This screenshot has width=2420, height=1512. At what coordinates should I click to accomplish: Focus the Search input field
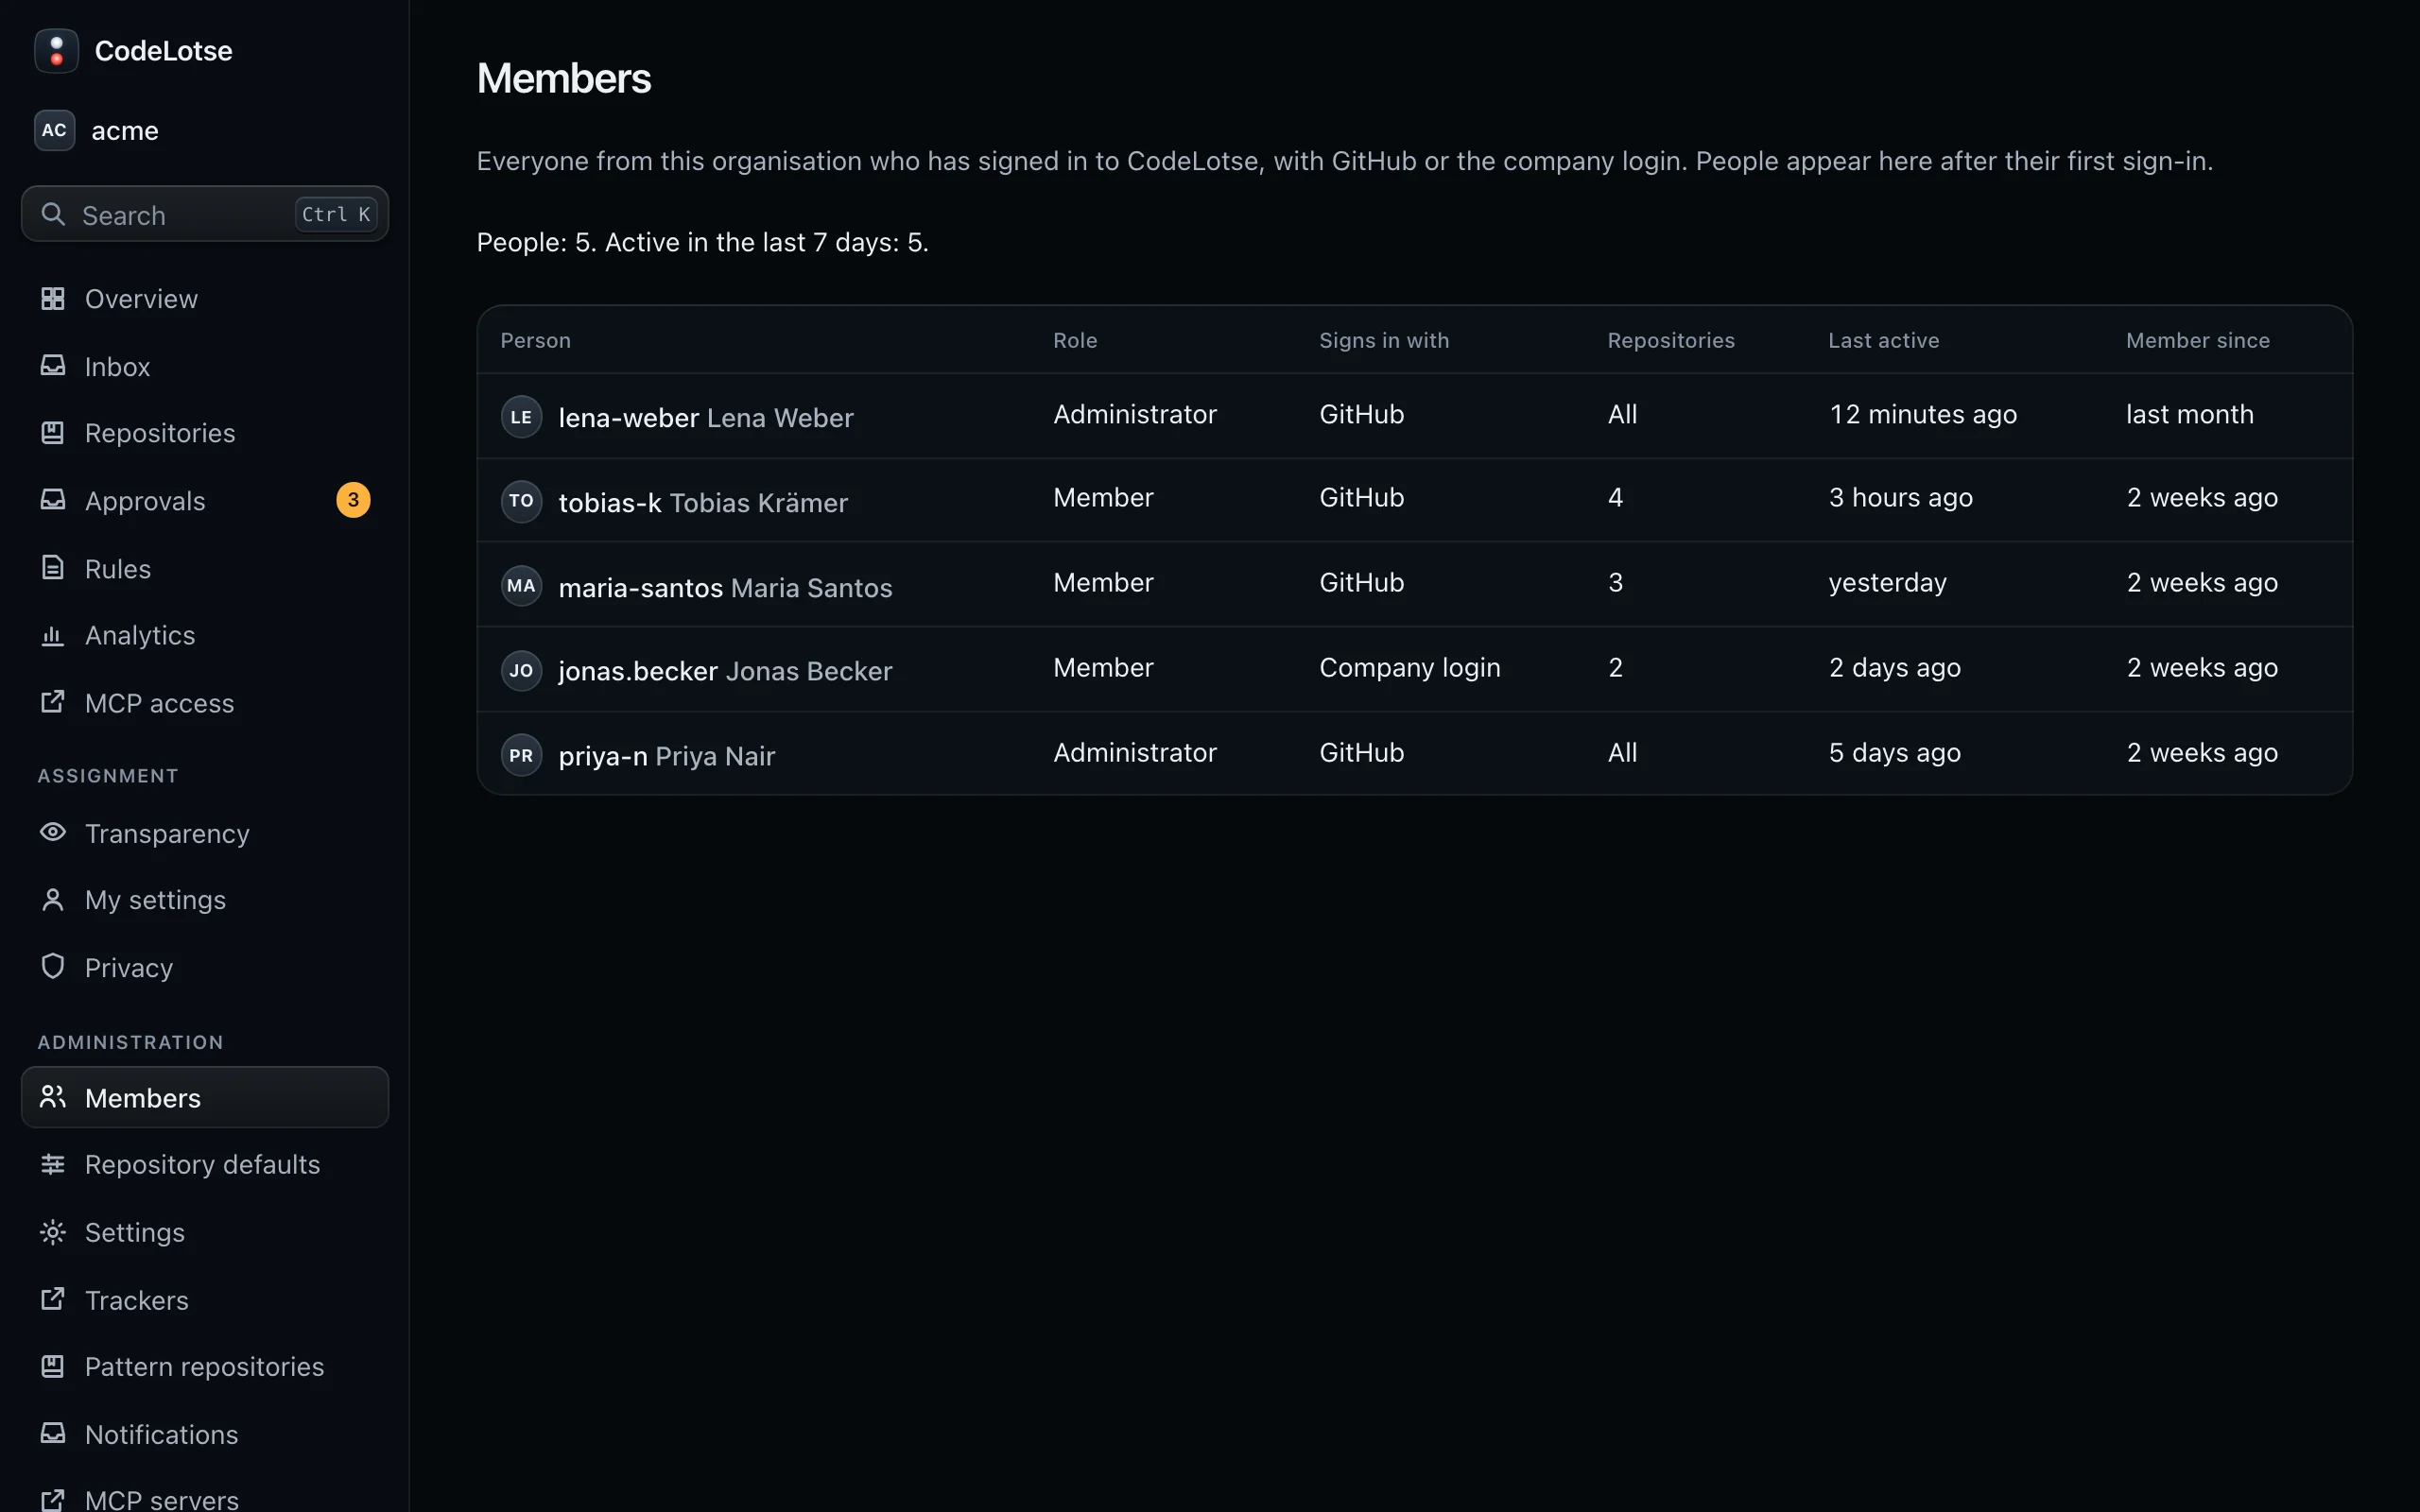point(205,214)
